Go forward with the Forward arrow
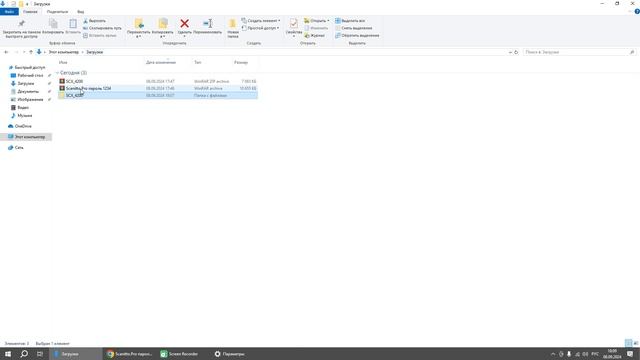Image resolution: width=640 pixels, height=360 pixels. pos(16,52)
